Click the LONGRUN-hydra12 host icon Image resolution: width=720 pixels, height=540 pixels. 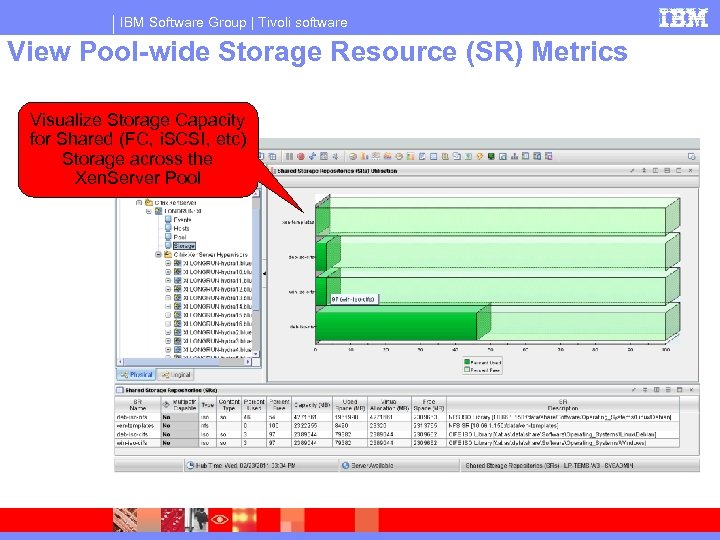pos(178,289)
